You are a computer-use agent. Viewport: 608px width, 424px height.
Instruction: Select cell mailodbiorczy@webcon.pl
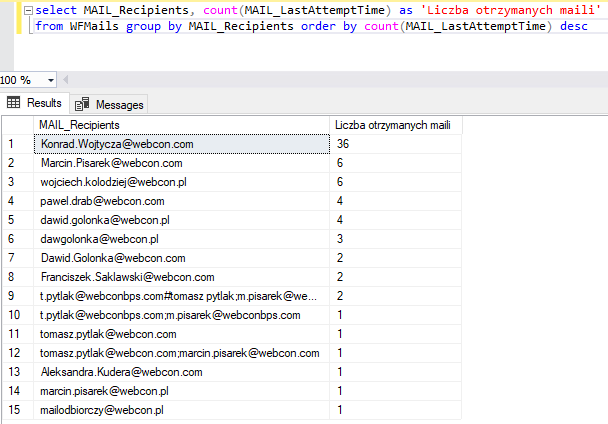click(181, 410)
